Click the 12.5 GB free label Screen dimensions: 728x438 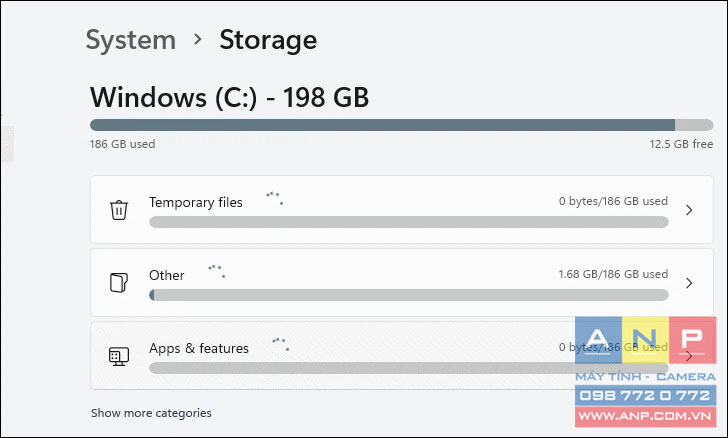(x=681, y=144)
